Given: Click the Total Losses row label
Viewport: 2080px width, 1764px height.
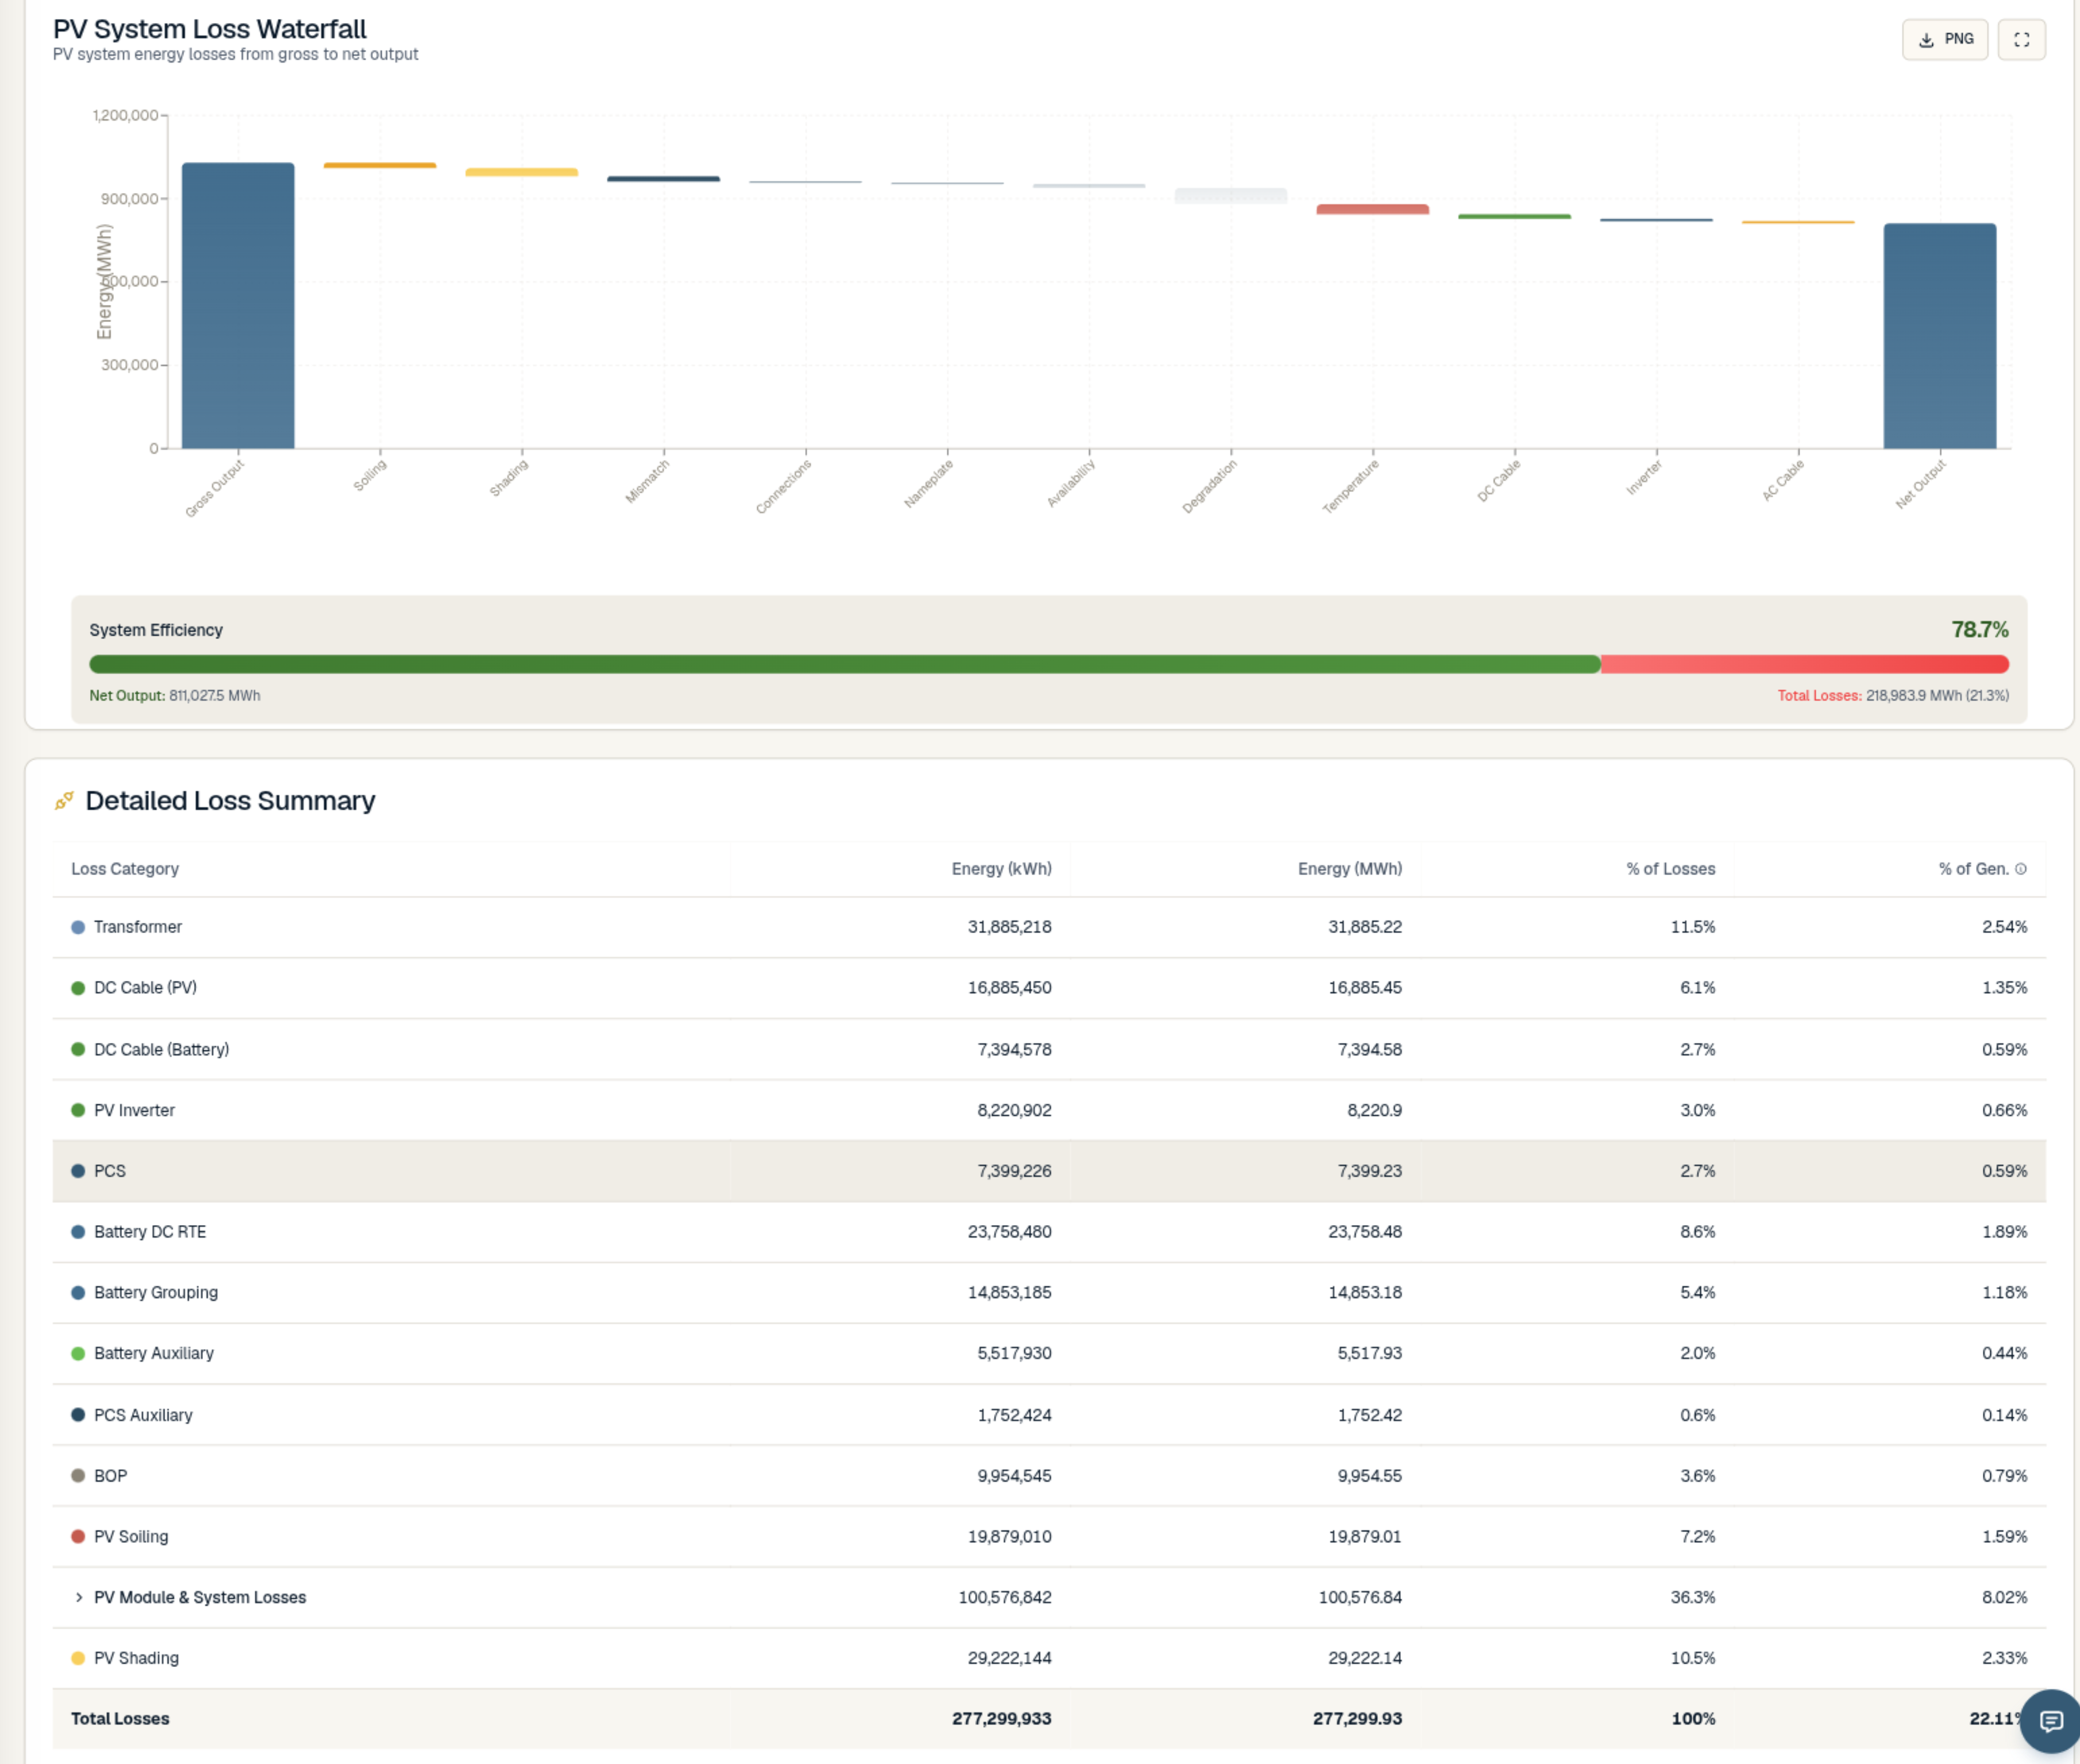Looking at the screenshot, I should (120, 1718).
